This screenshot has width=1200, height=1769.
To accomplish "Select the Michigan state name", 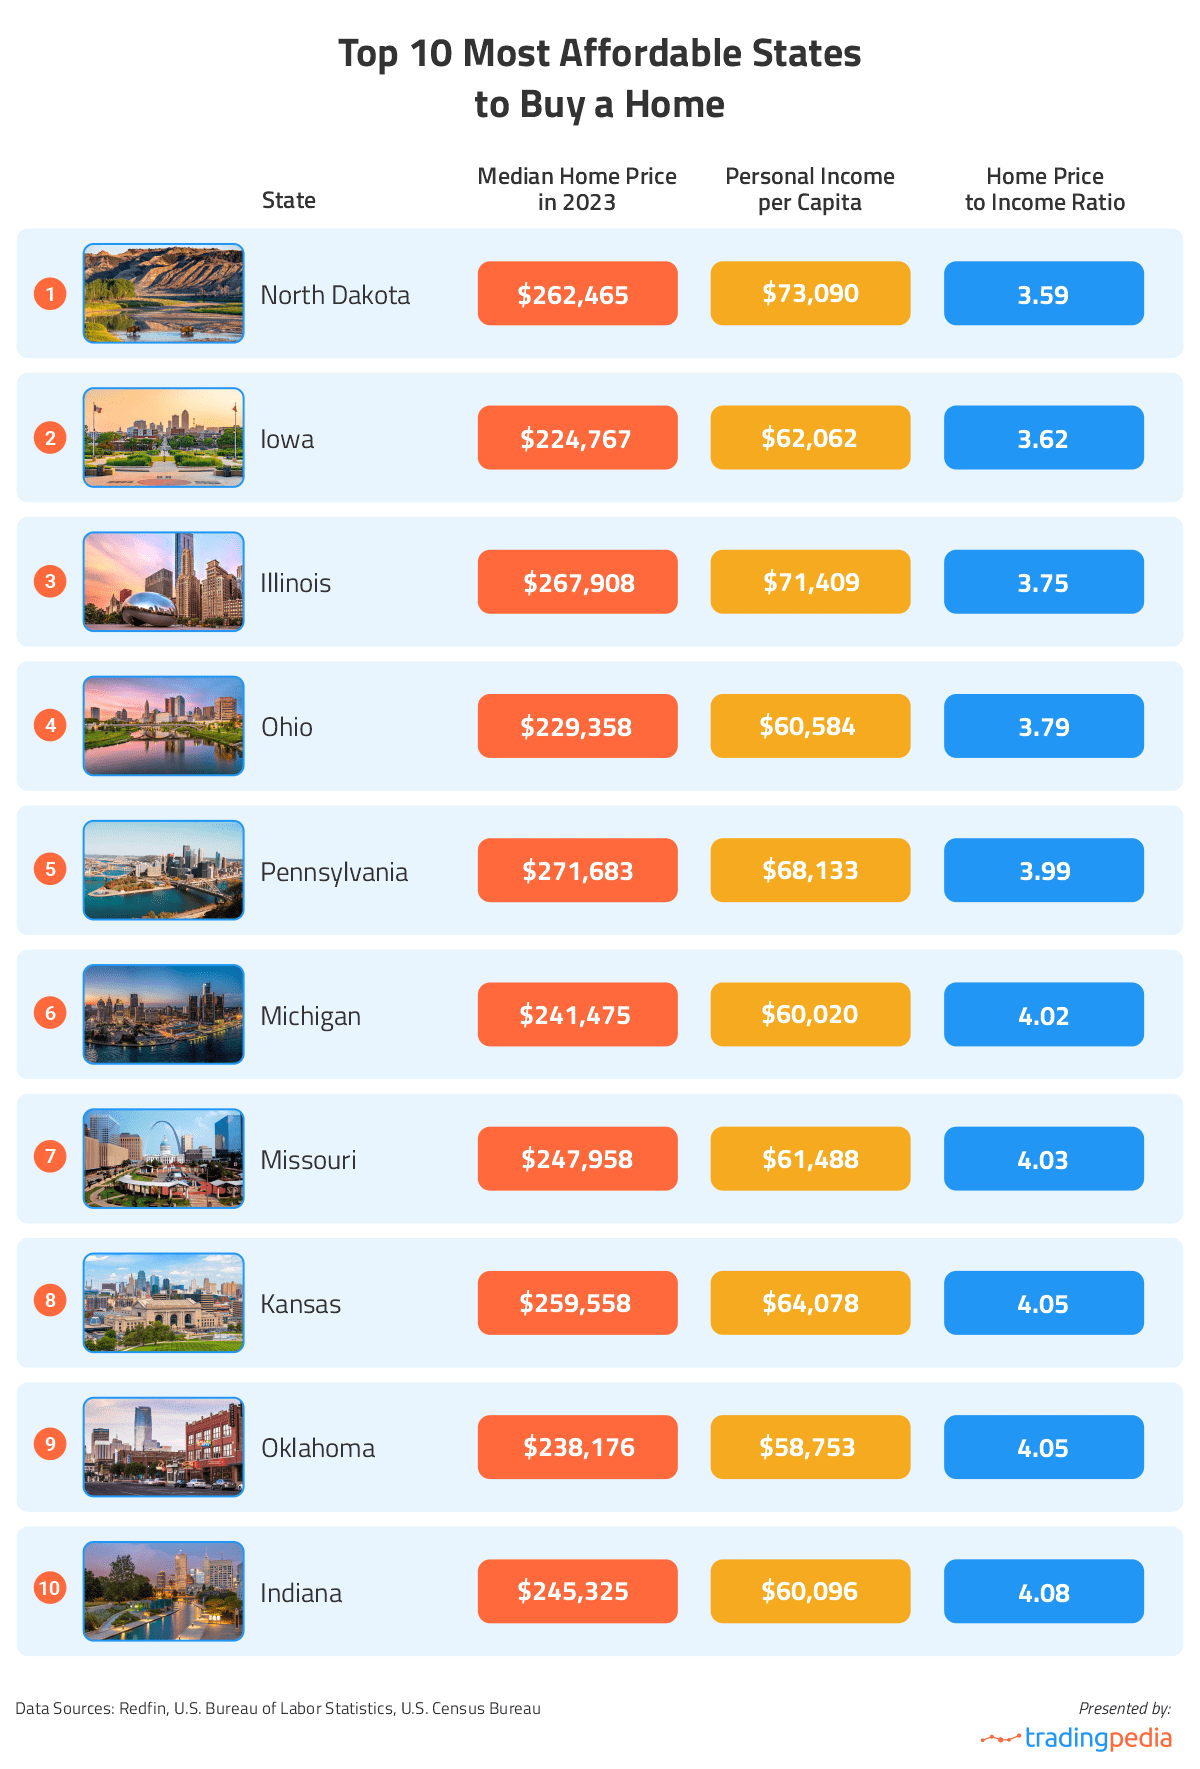I will point(310,1016).
